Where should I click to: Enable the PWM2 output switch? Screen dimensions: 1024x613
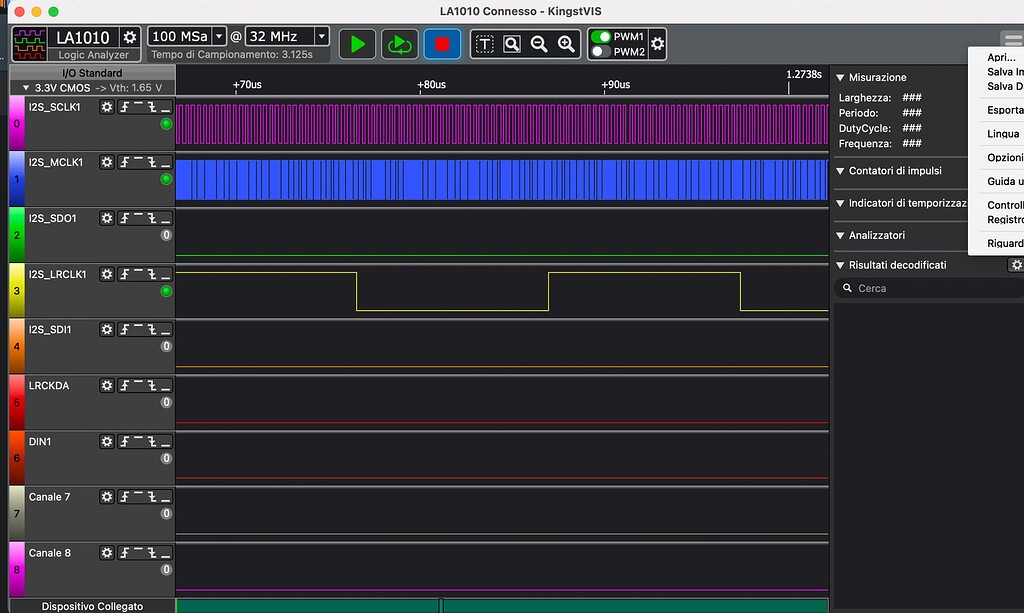click(601, 52)
